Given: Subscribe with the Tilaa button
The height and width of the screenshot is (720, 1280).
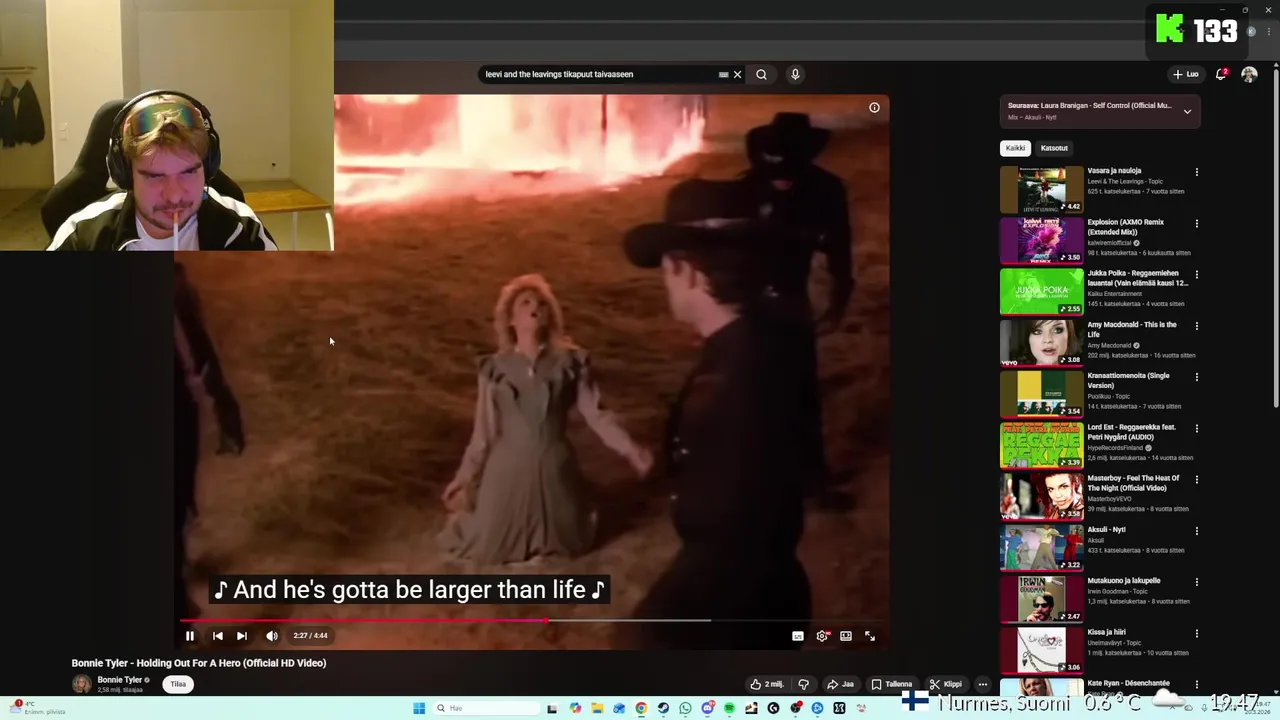Looking at the screenshot, I should pyautogui.click(x=178, y=684).
